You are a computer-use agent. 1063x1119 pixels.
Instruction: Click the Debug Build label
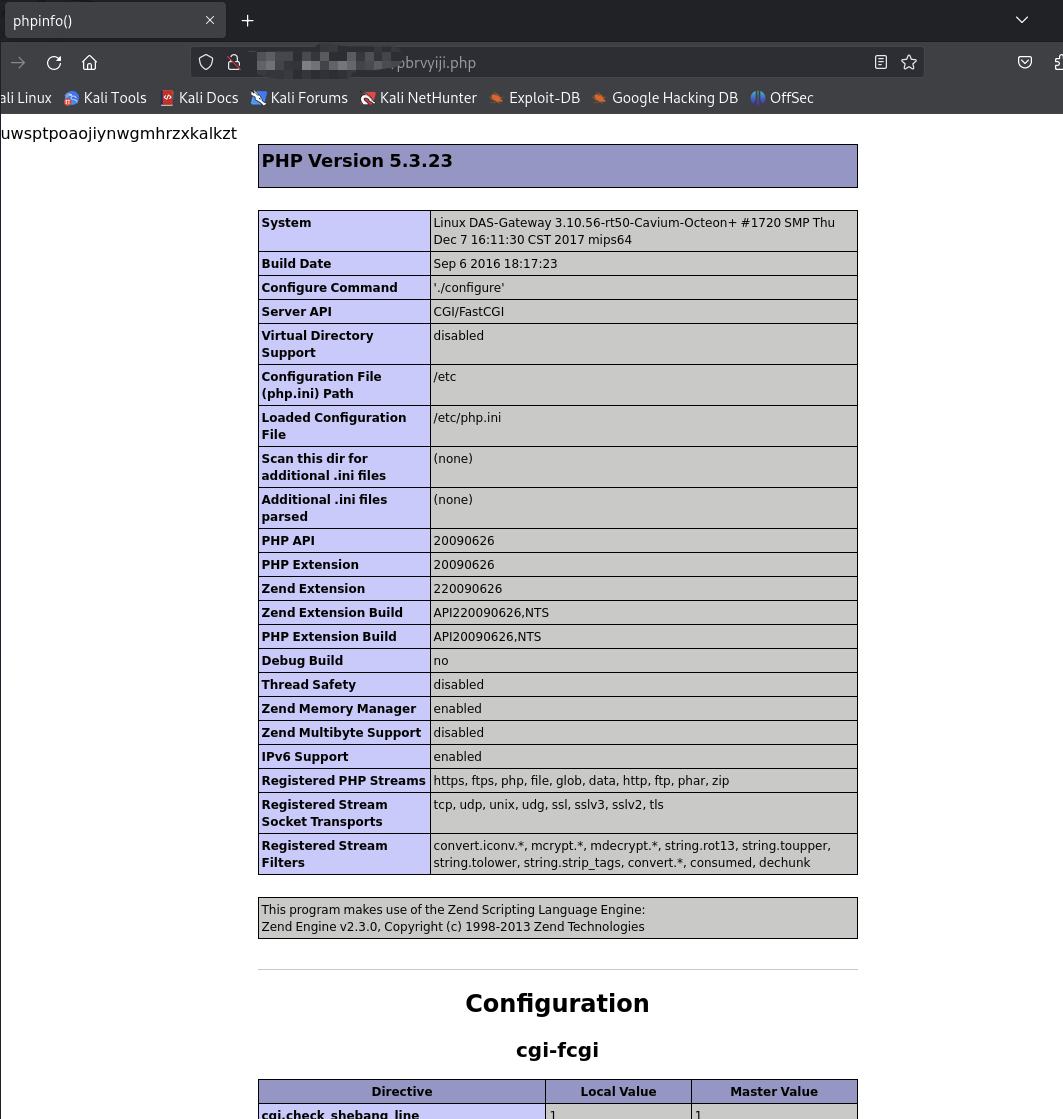[x=344, y=661]
